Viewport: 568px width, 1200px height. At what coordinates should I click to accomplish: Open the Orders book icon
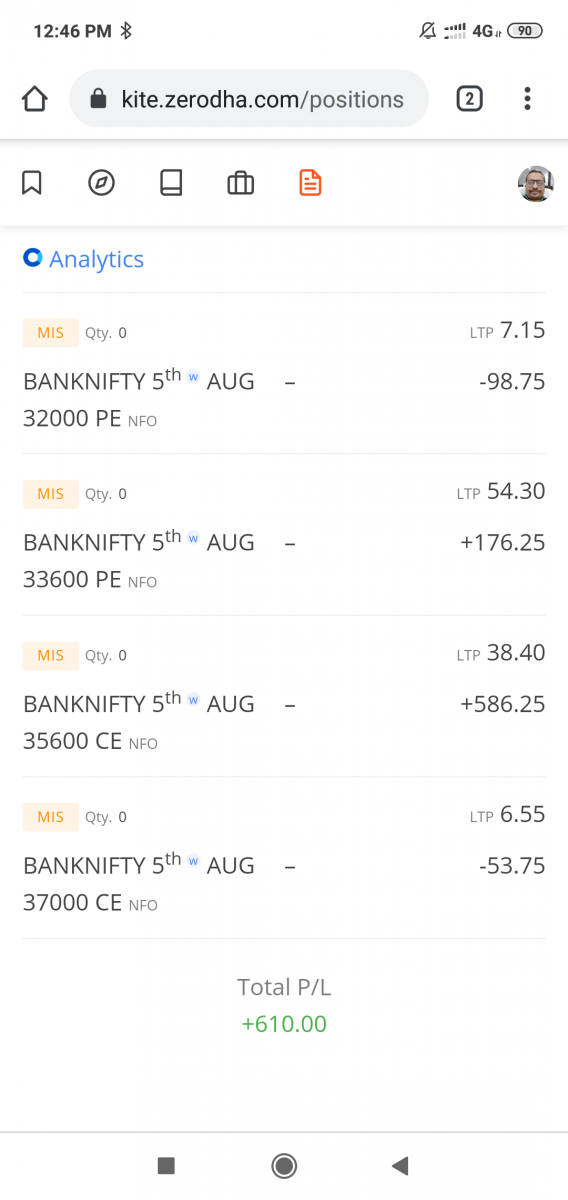[x=171, y=183]
